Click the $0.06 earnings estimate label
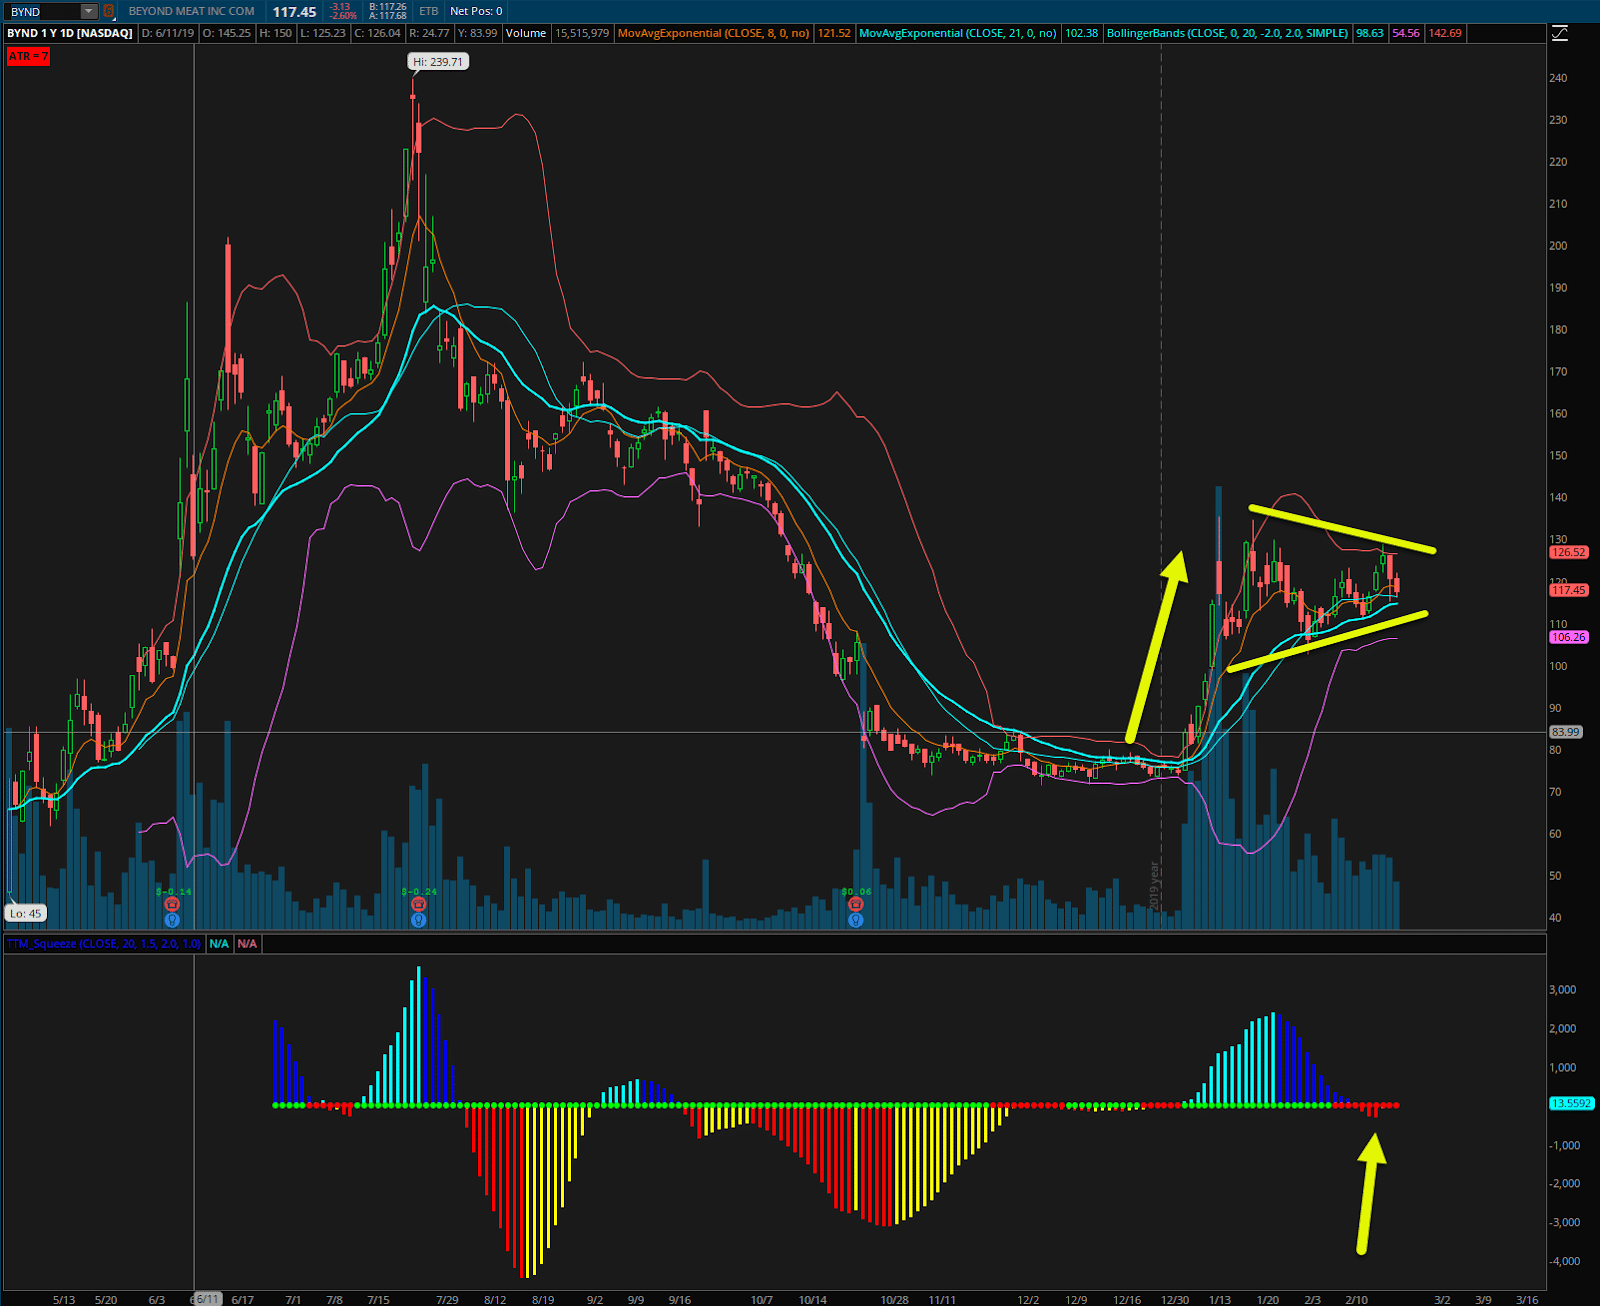1600x1306 pixels. click(x=856, y=891)
